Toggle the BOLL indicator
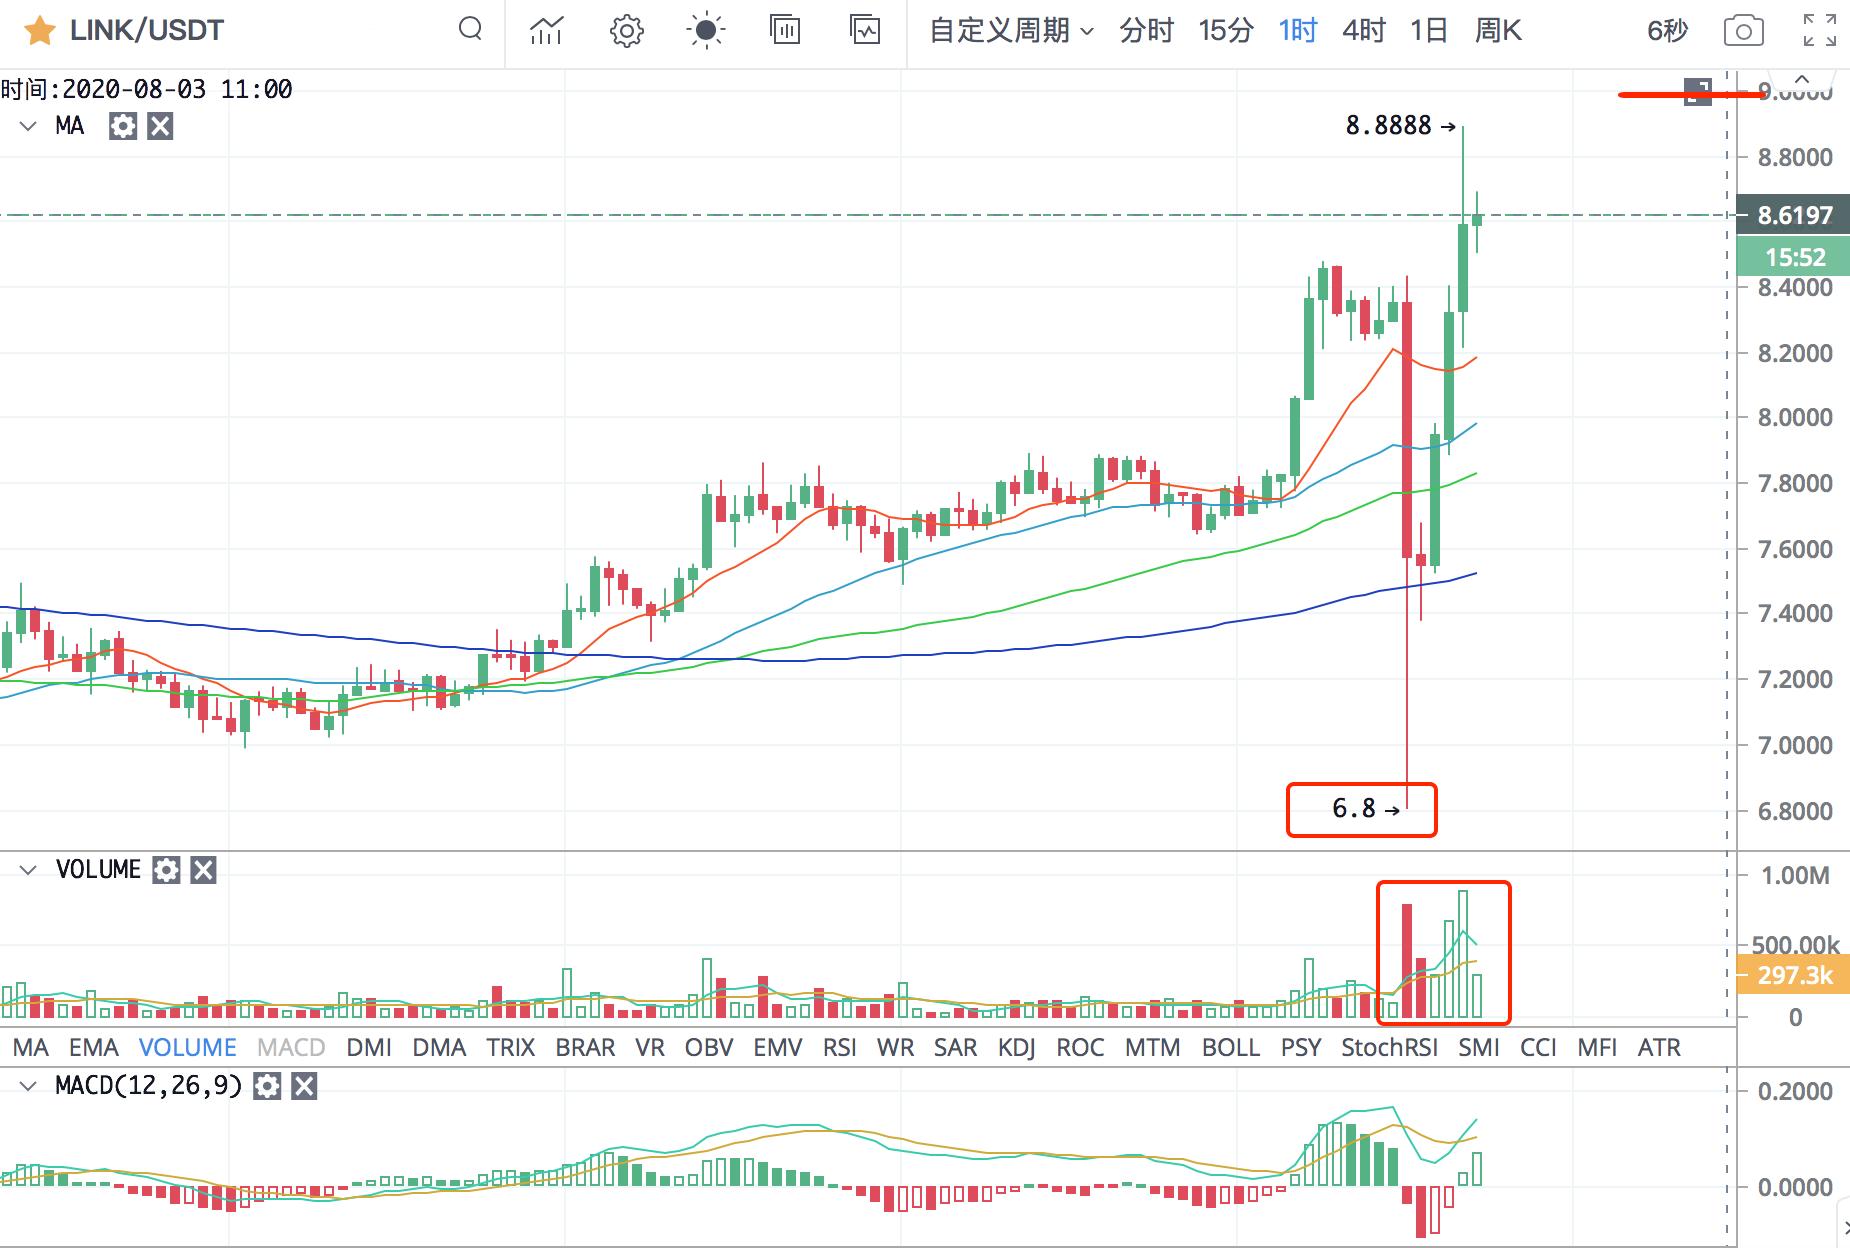 1231,1048
